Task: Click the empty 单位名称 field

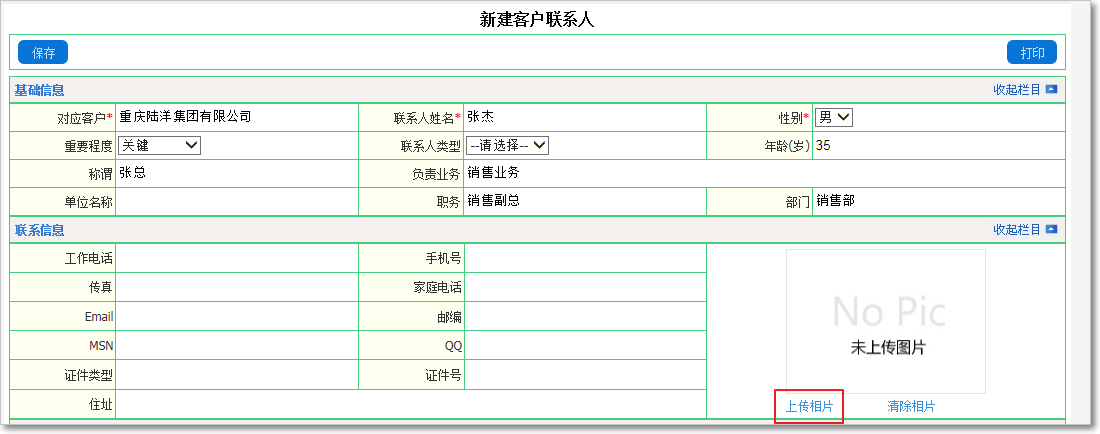Action: [237, 202]
